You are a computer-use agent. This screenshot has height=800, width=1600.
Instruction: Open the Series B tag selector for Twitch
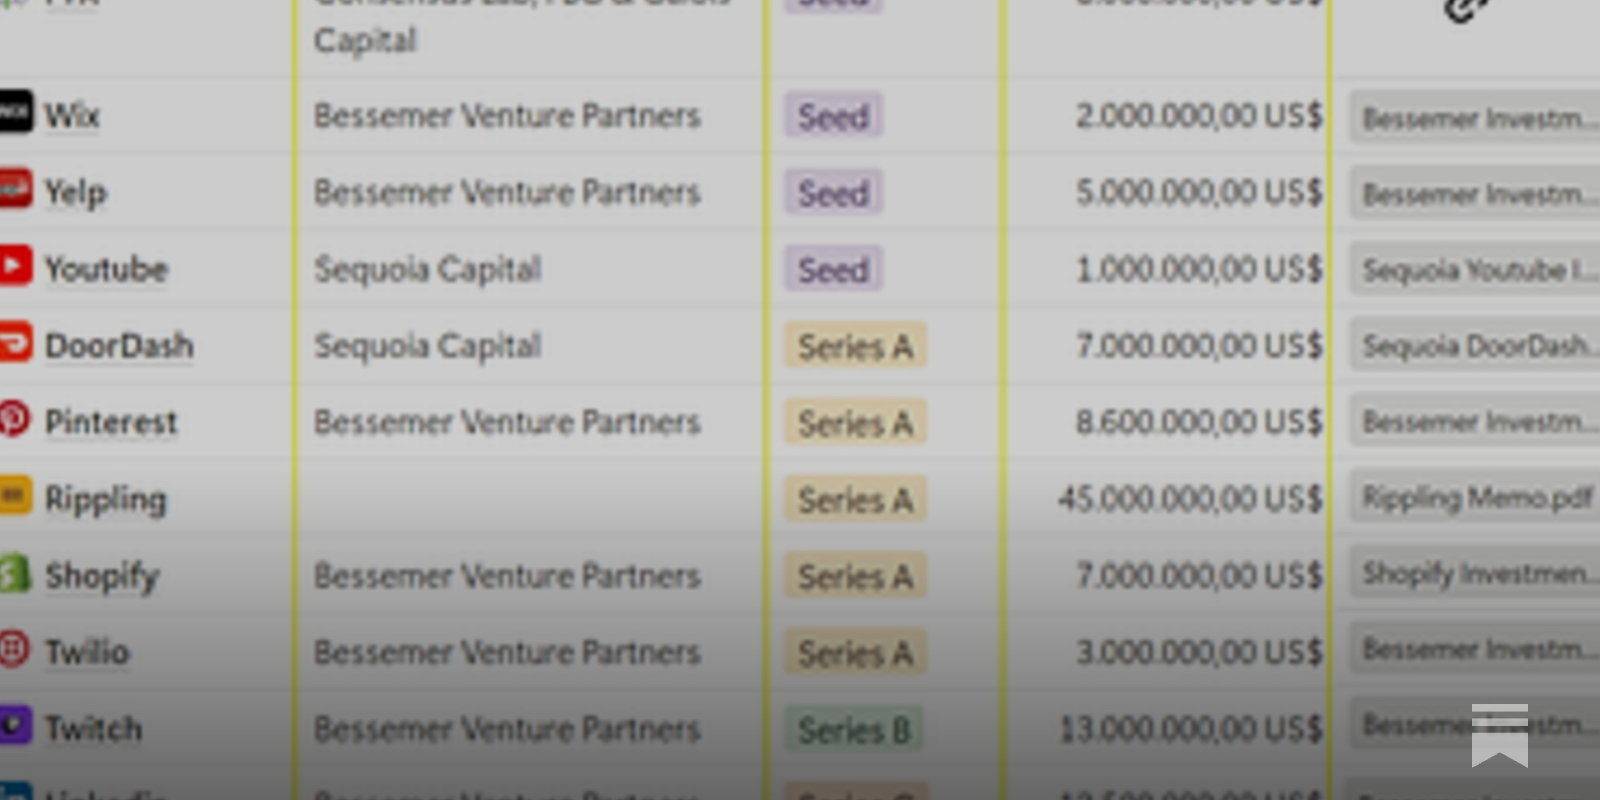(855, 730)
